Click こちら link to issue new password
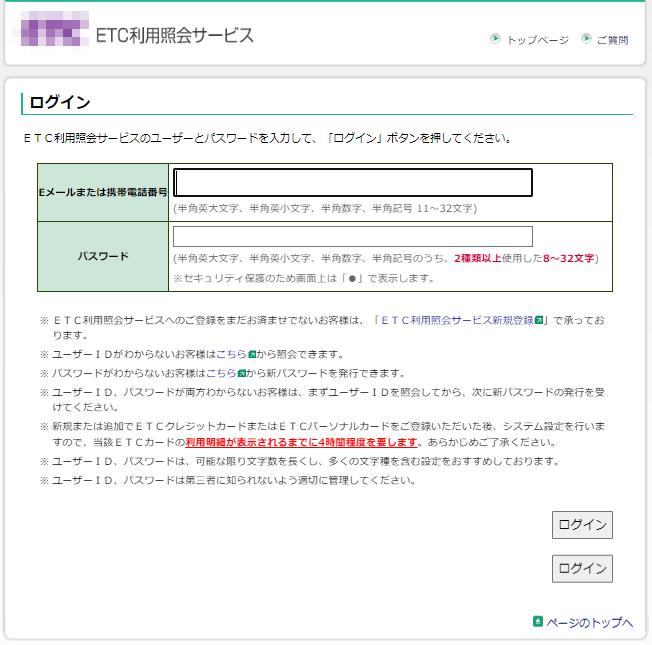 pos(221,373)
